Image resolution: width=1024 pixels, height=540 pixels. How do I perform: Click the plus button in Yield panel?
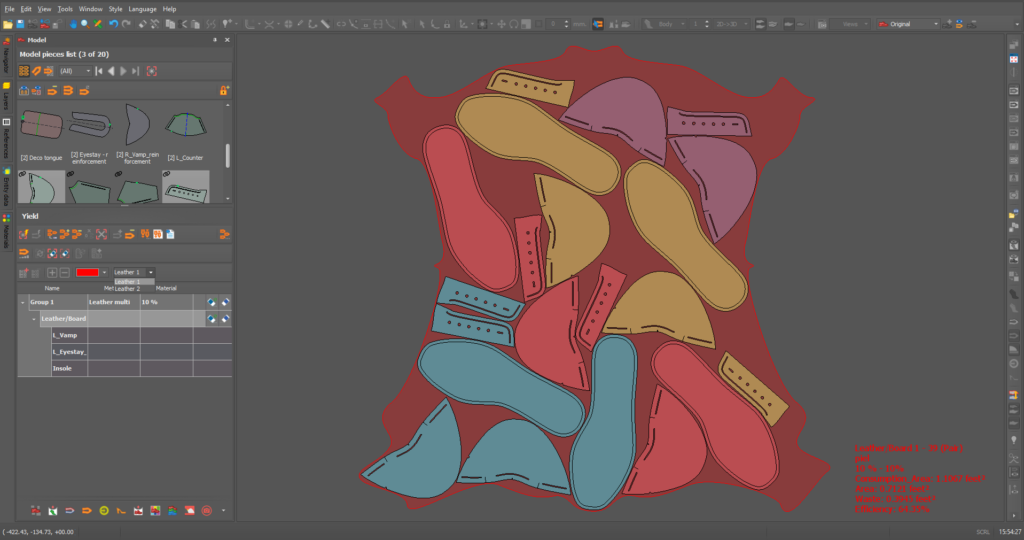coord(52,272)
